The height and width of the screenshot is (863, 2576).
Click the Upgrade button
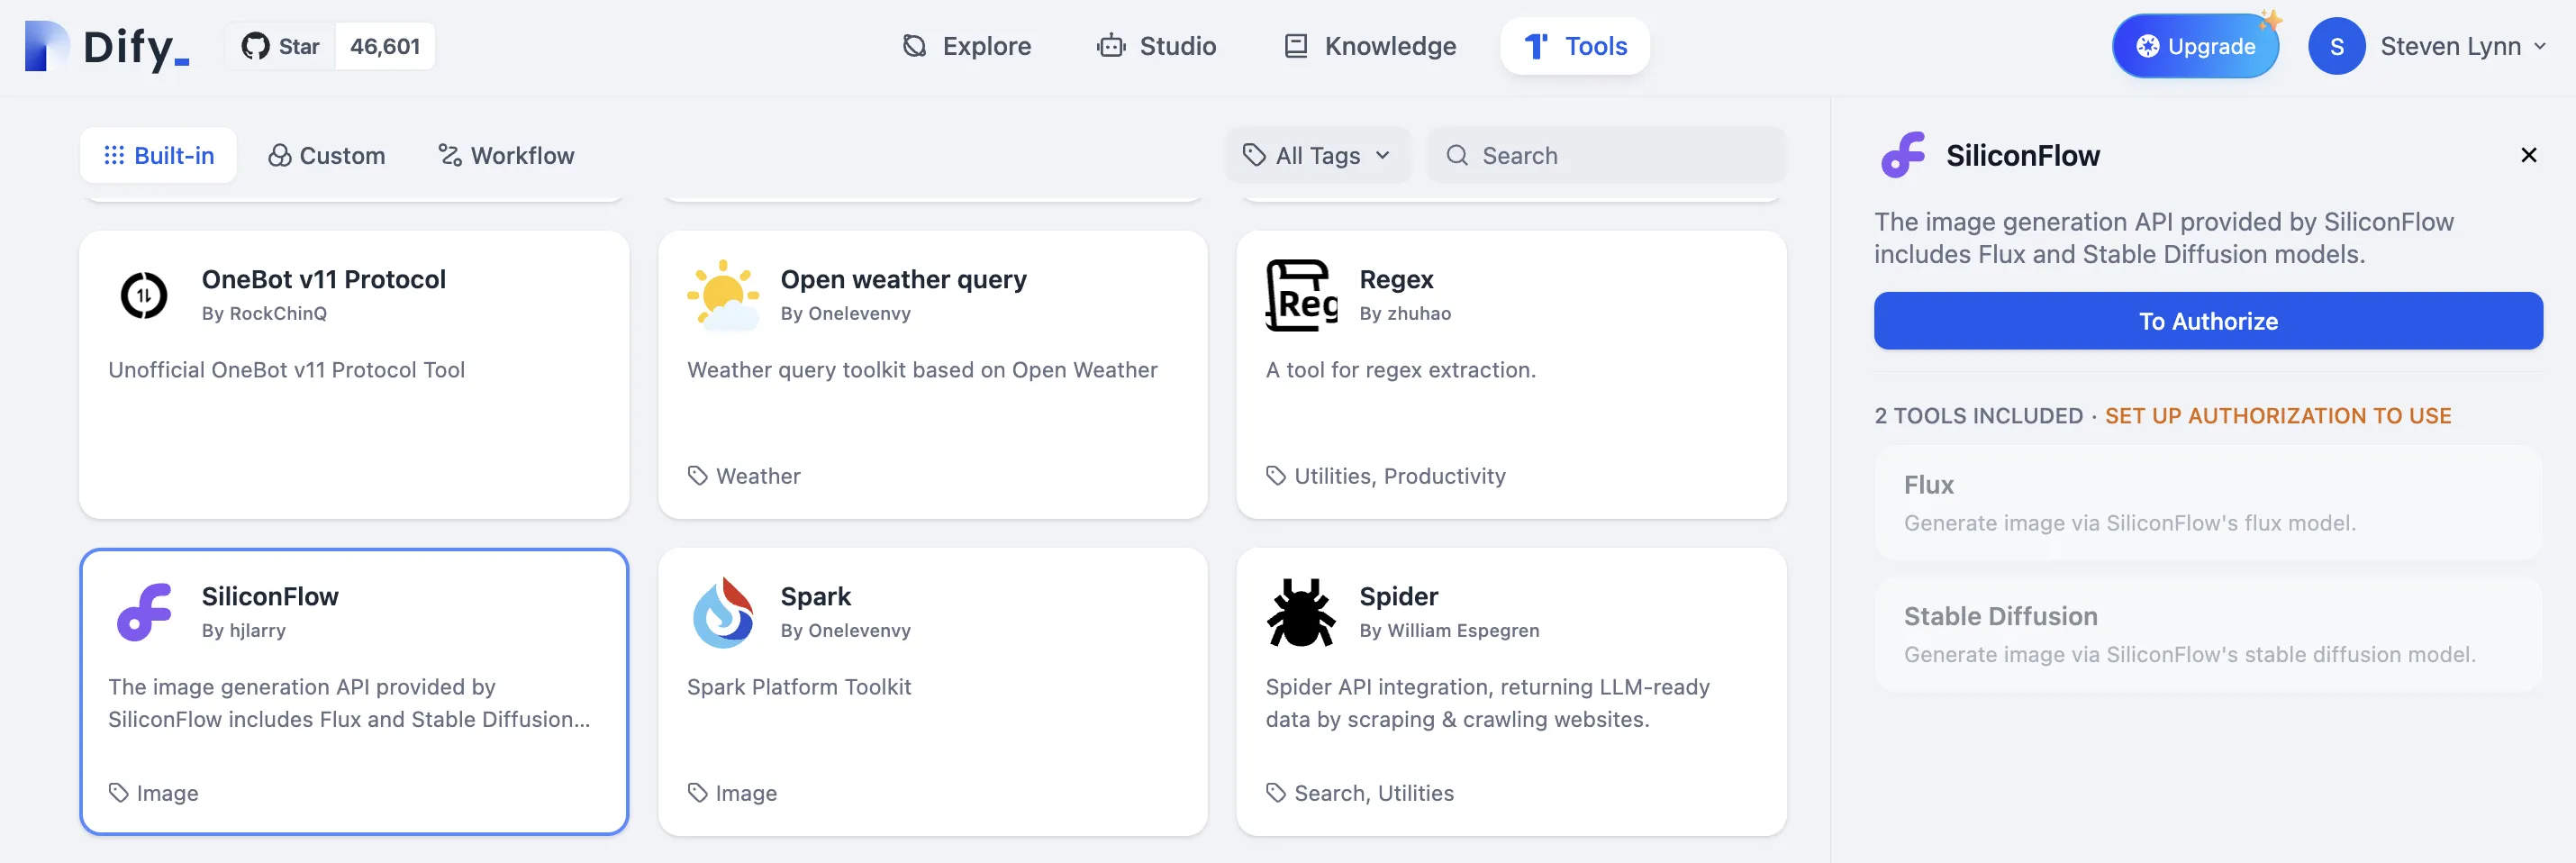(2194, 47)
